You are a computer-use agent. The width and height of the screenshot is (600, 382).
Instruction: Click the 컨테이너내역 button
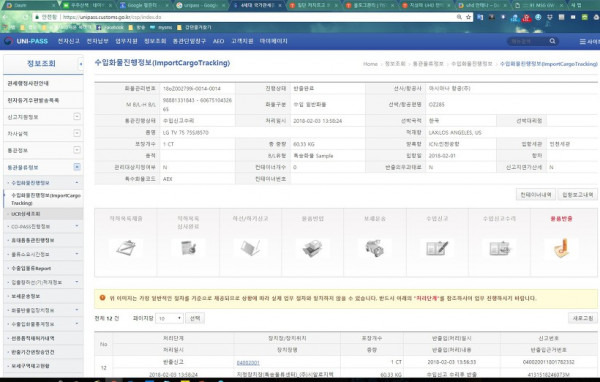tap(536, 195)
